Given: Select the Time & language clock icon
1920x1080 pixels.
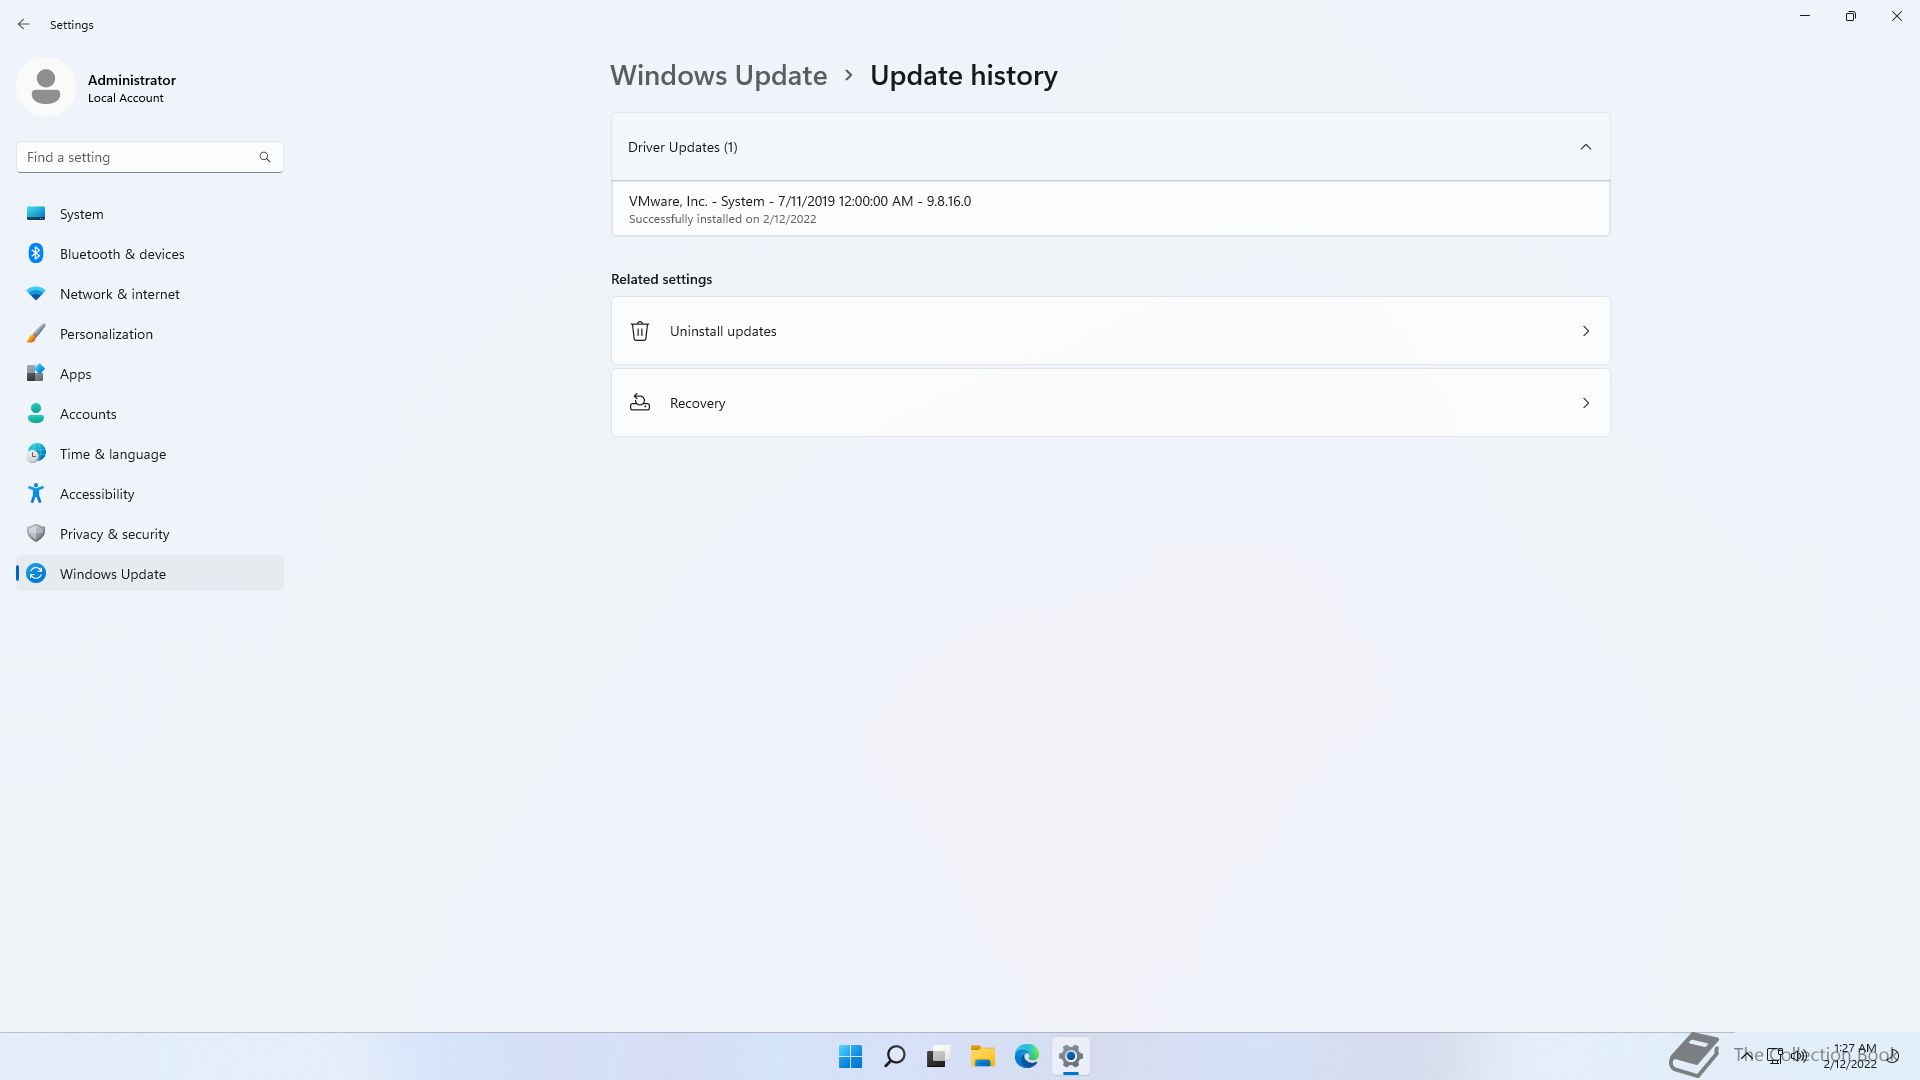Looking at the screenshot, I should tap(36, 453).
